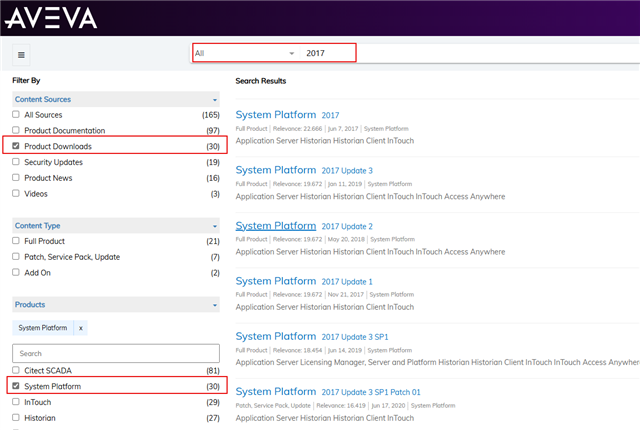
Task: Click the Search Results heading
Action: point(261,81)
